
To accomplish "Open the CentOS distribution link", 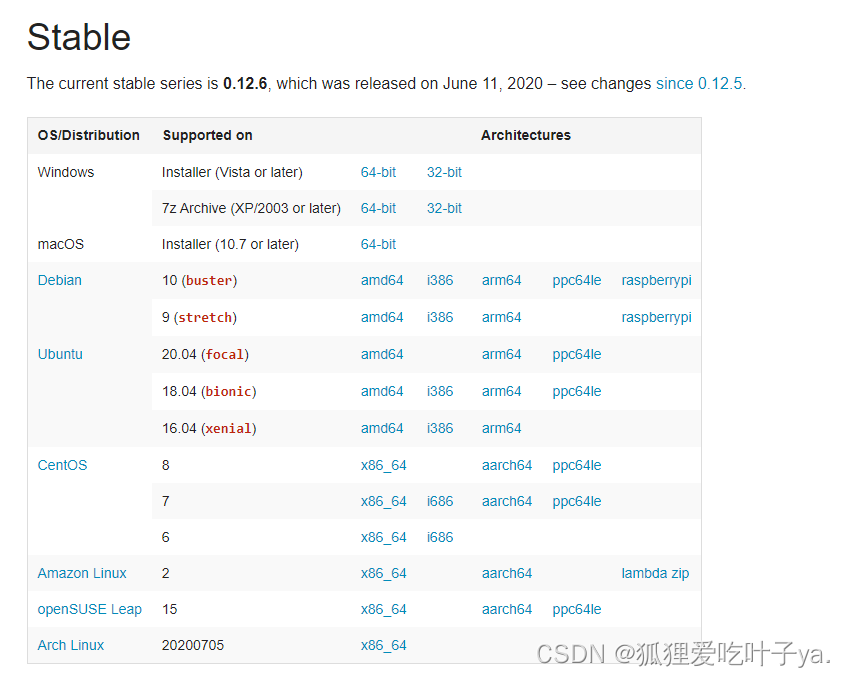I will pyautogui.click(x=63, y=465).
